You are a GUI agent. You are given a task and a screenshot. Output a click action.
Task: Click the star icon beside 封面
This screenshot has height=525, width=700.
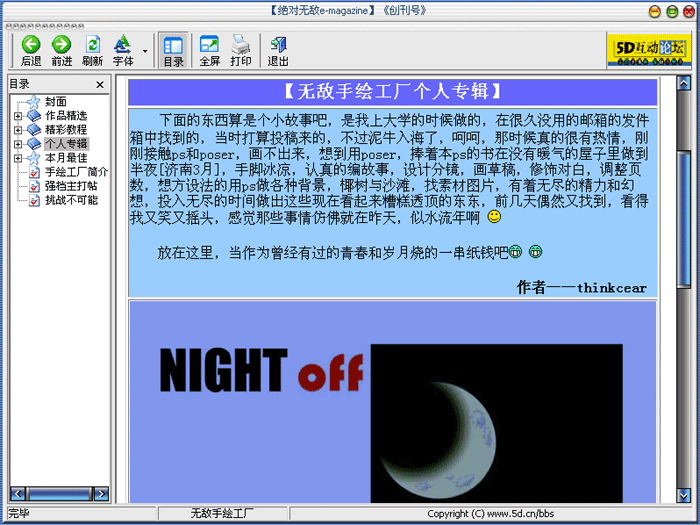(33, 102)
